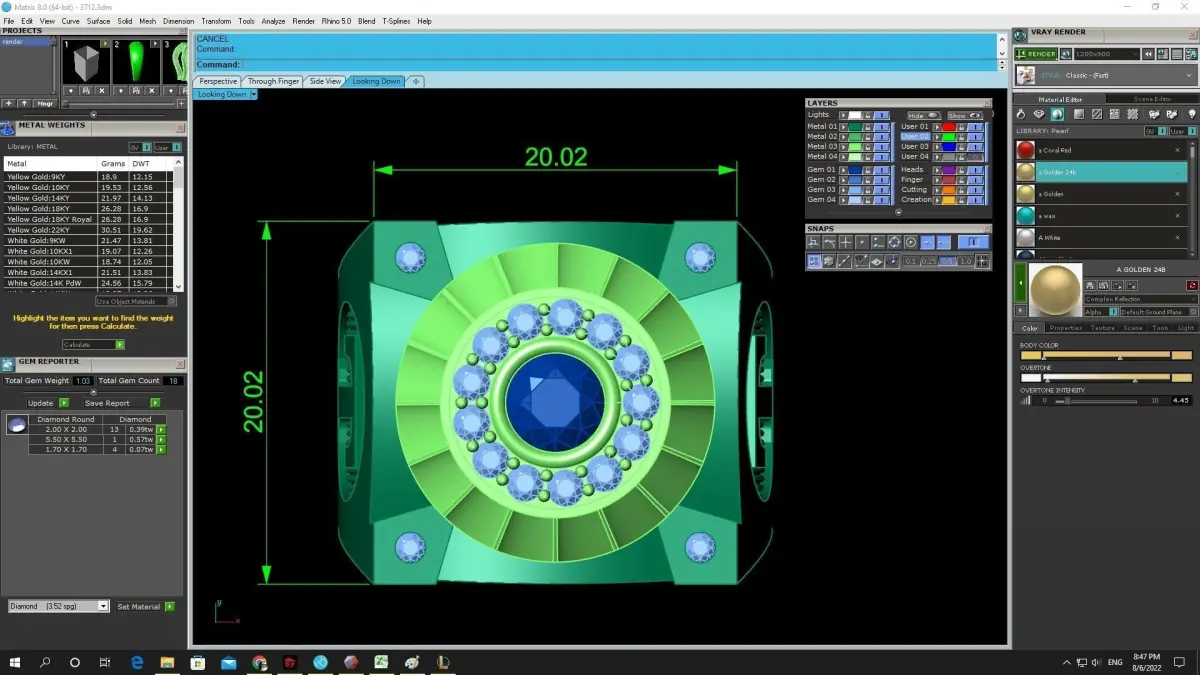Expand Metal 03 layer arrow
The height and width of the screenshot is (675, 1200).
pos(843,147)
